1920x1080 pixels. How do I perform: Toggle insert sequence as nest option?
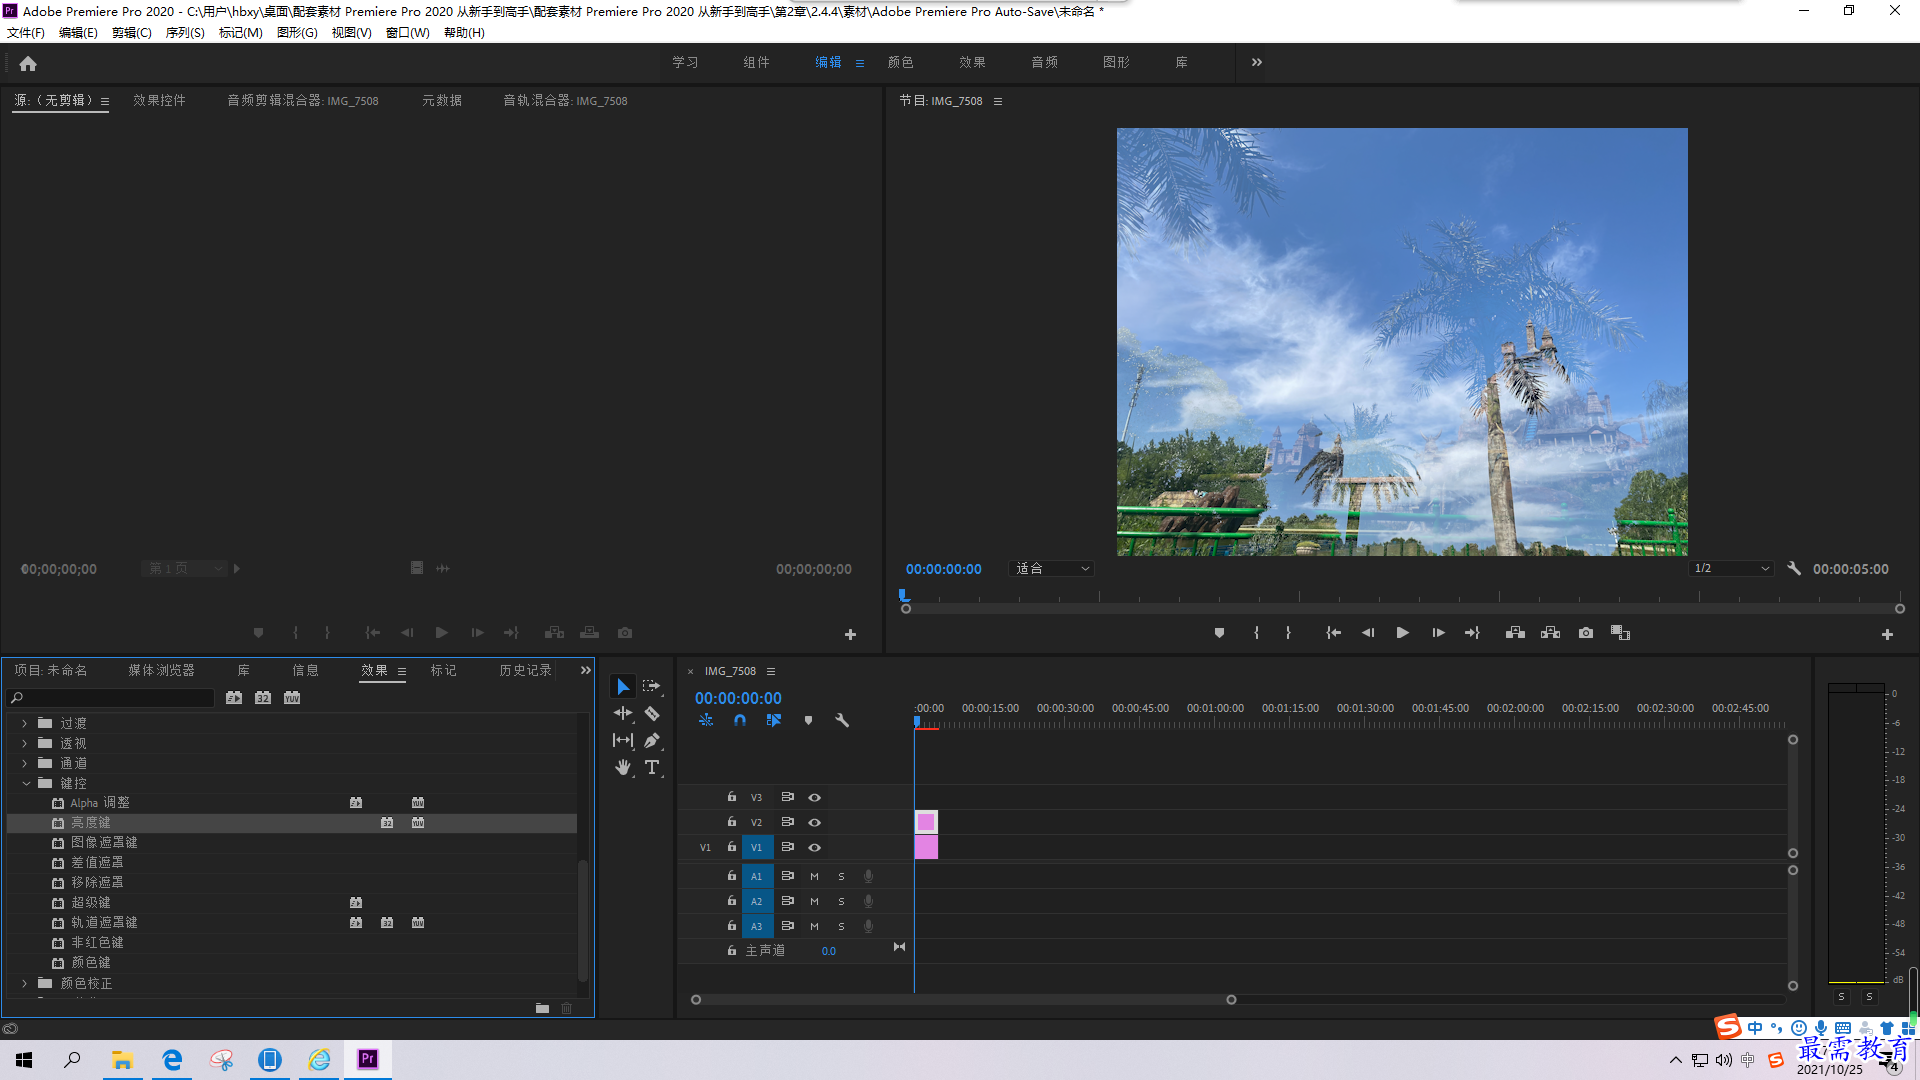[706, 720]
